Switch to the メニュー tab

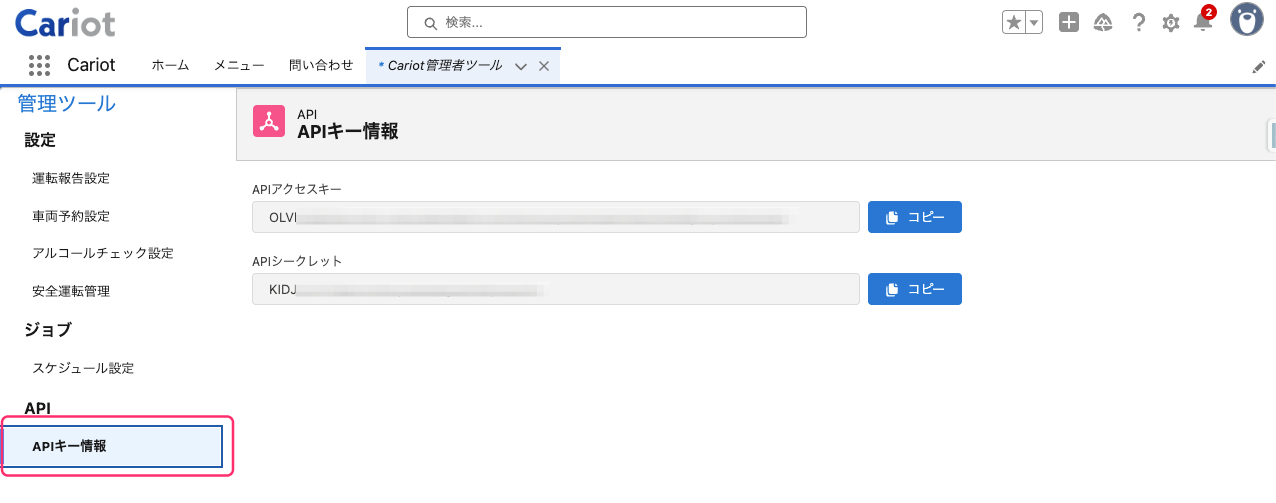pyautogui.click(x=239, y=65)
